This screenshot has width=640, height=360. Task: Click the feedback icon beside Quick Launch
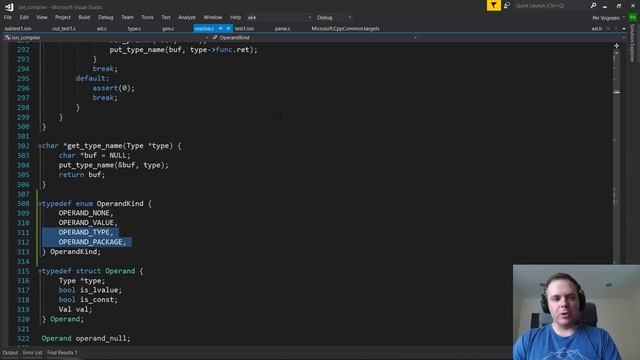[x=507, y=5]
